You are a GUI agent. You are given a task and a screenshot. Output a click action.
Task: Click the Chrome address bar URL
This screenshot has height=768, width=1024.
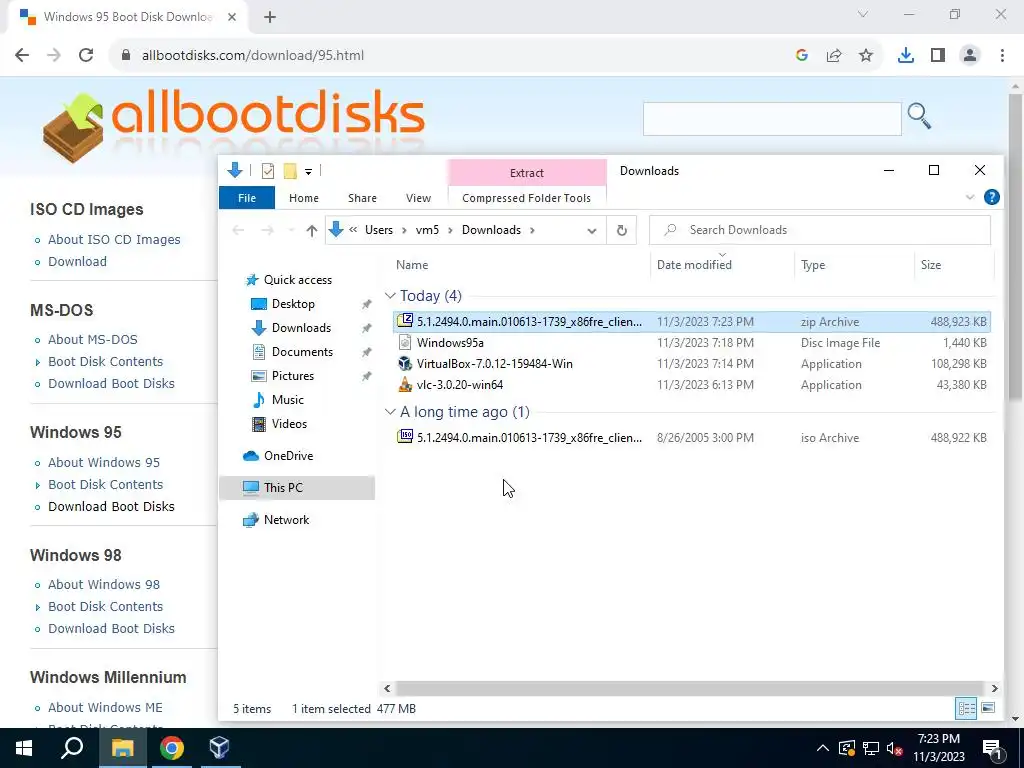(253, 56)
